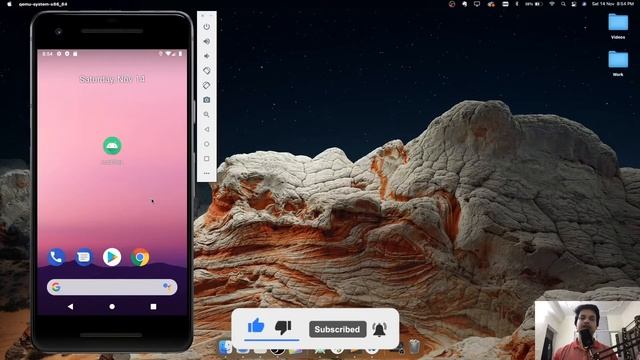Click the webcam video thumbnail

(x=587, y=330)
